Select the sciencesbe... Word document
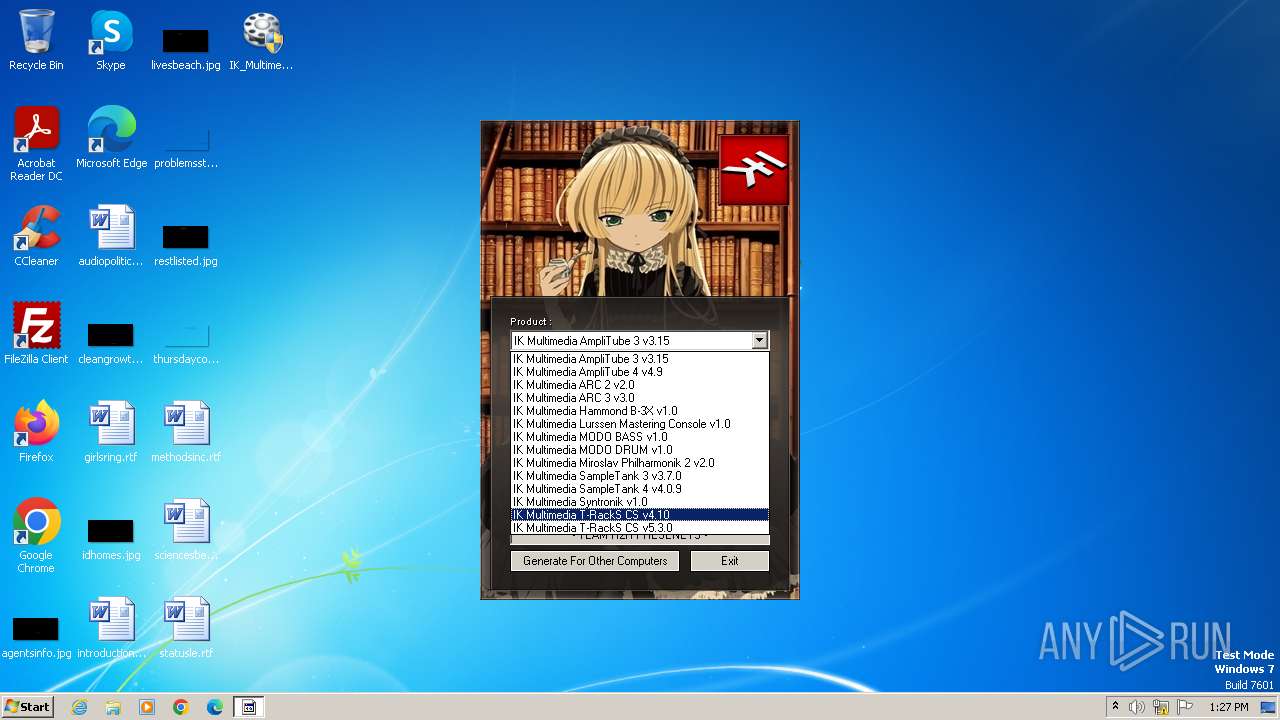The image size is (1280, 720). pyautogui.click(x=186, y=530)
